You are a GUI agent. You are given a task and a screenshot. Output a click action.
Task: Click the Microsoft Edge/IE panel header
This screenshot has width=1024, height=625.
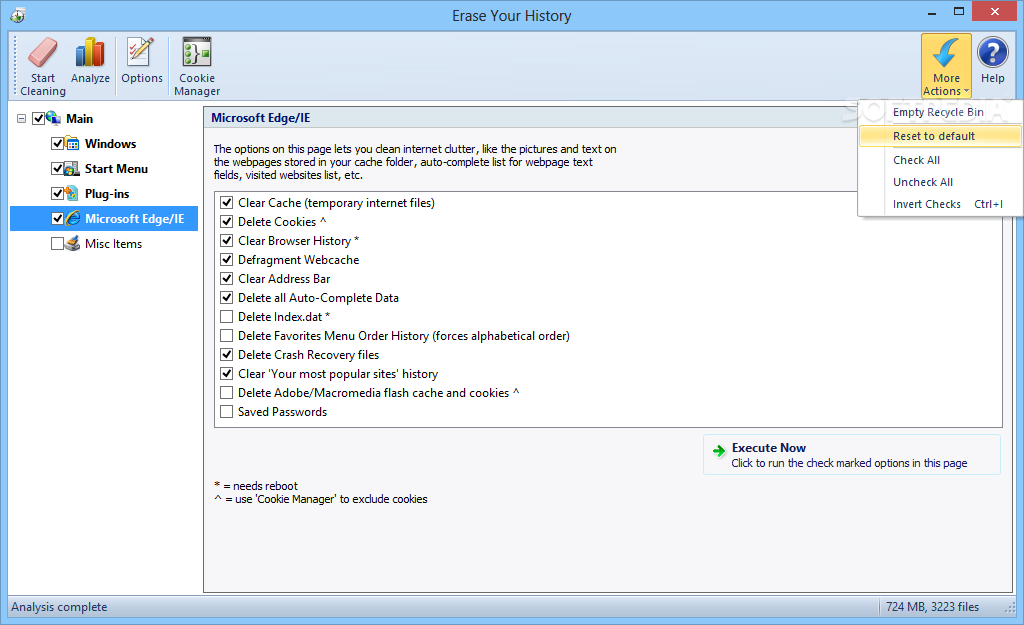[x=261, y=118]
